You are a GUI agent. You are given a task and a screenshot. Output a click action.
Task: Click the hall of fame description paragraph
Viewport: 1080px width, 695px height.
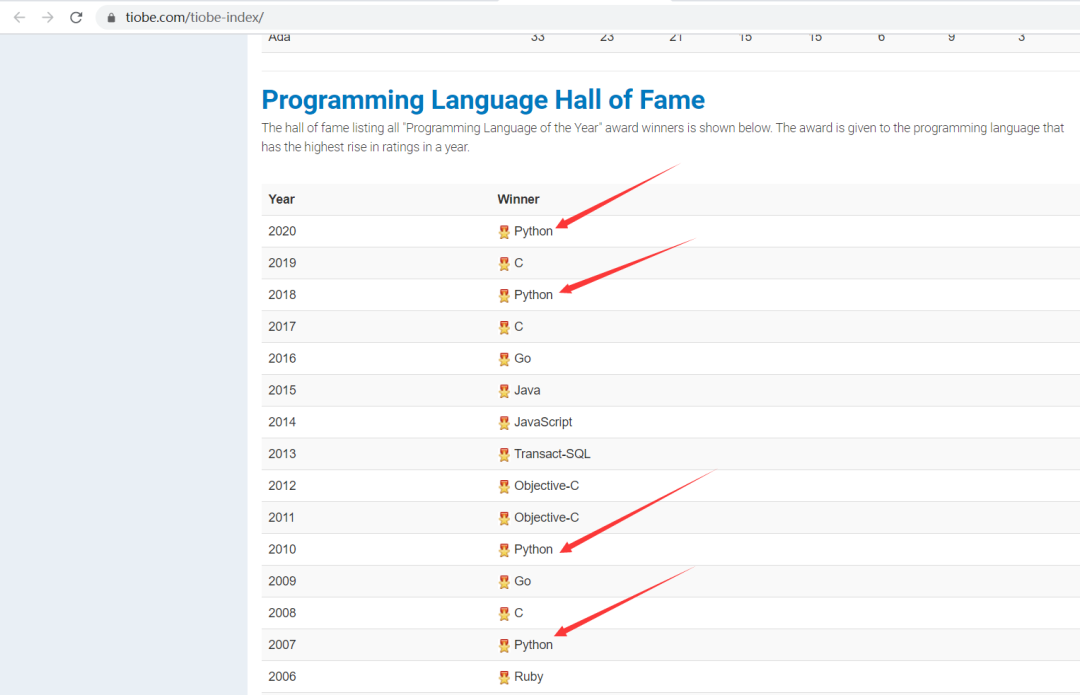tap(663, 137)
